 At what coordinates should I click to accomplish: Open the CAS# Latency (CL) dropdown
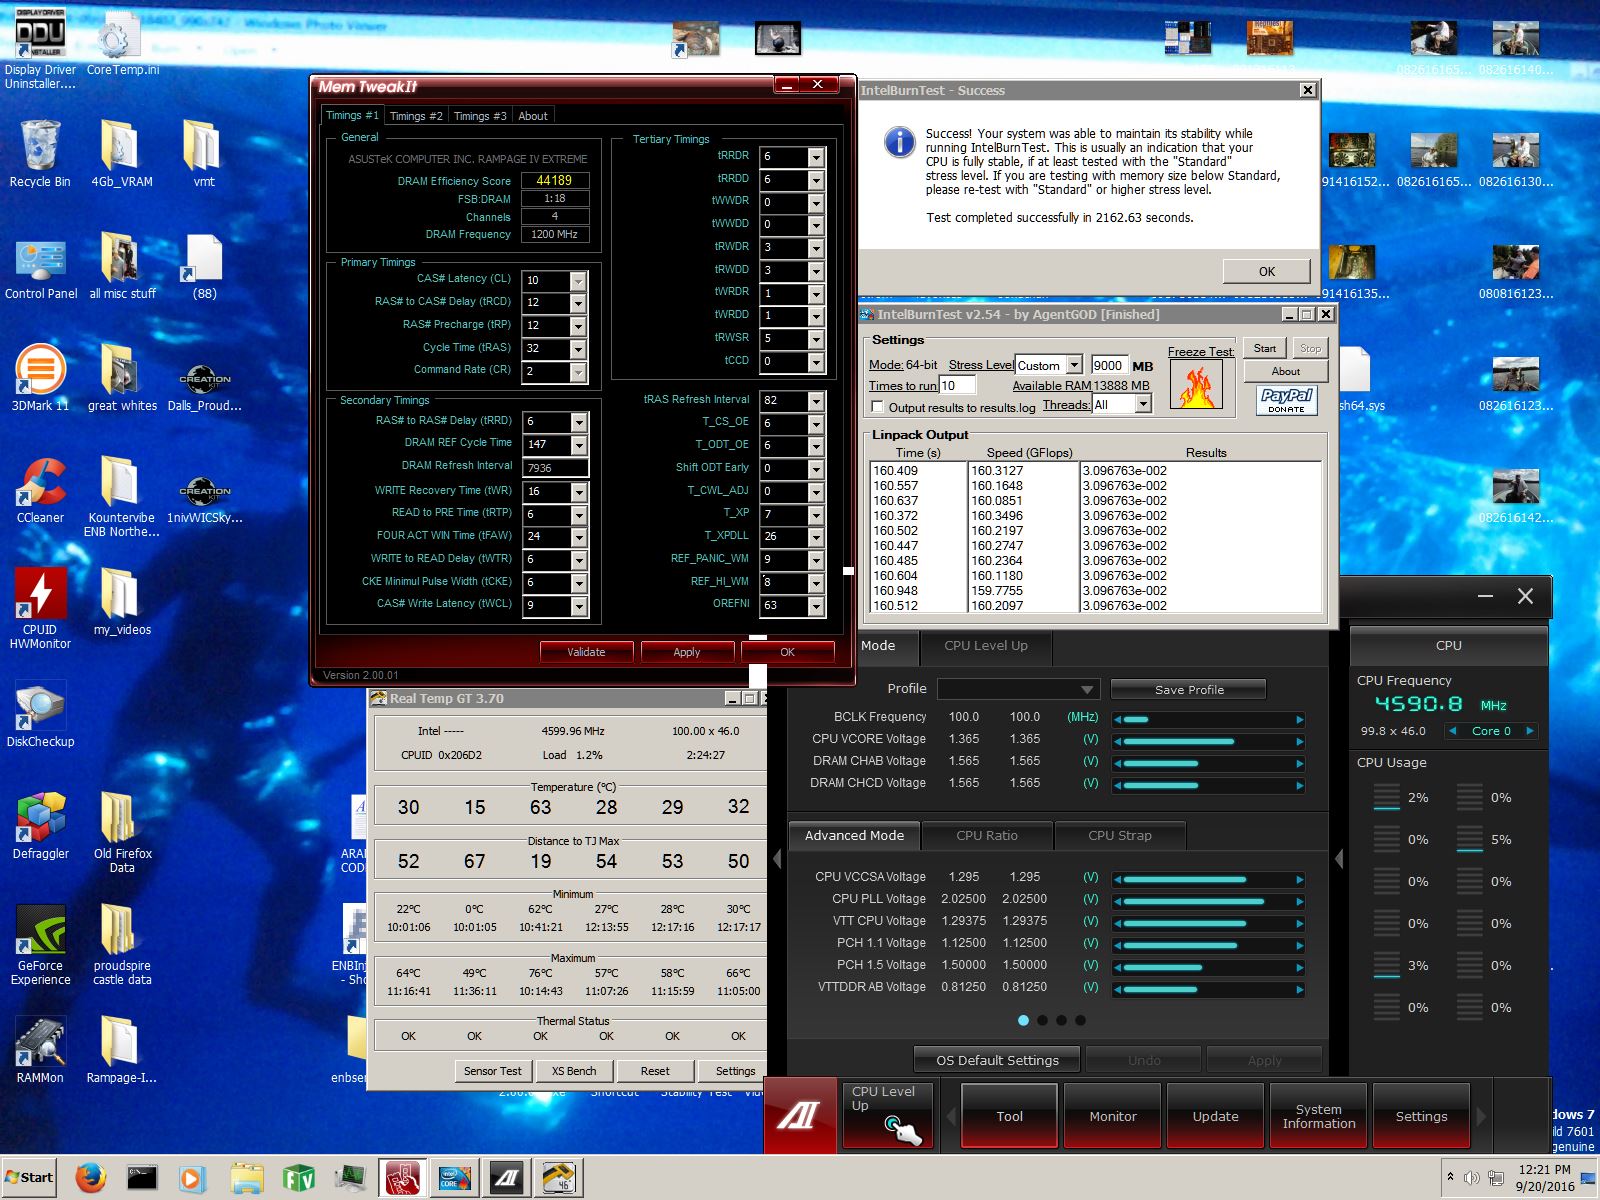tap(578, 280)
